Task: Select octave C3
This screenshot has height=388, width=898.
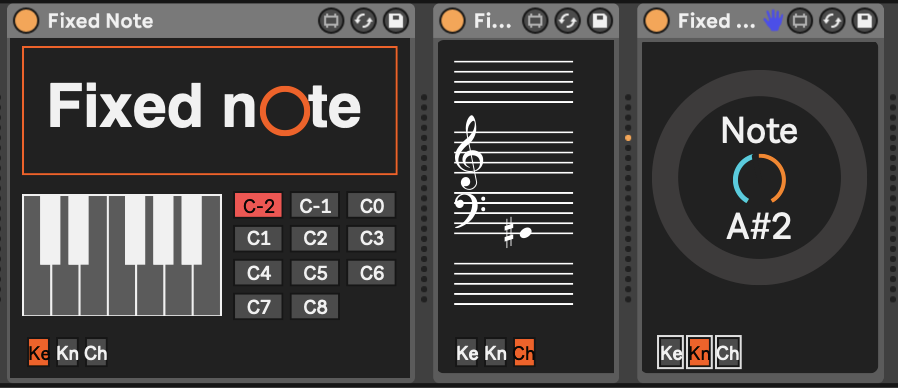Action: point(372,239)
